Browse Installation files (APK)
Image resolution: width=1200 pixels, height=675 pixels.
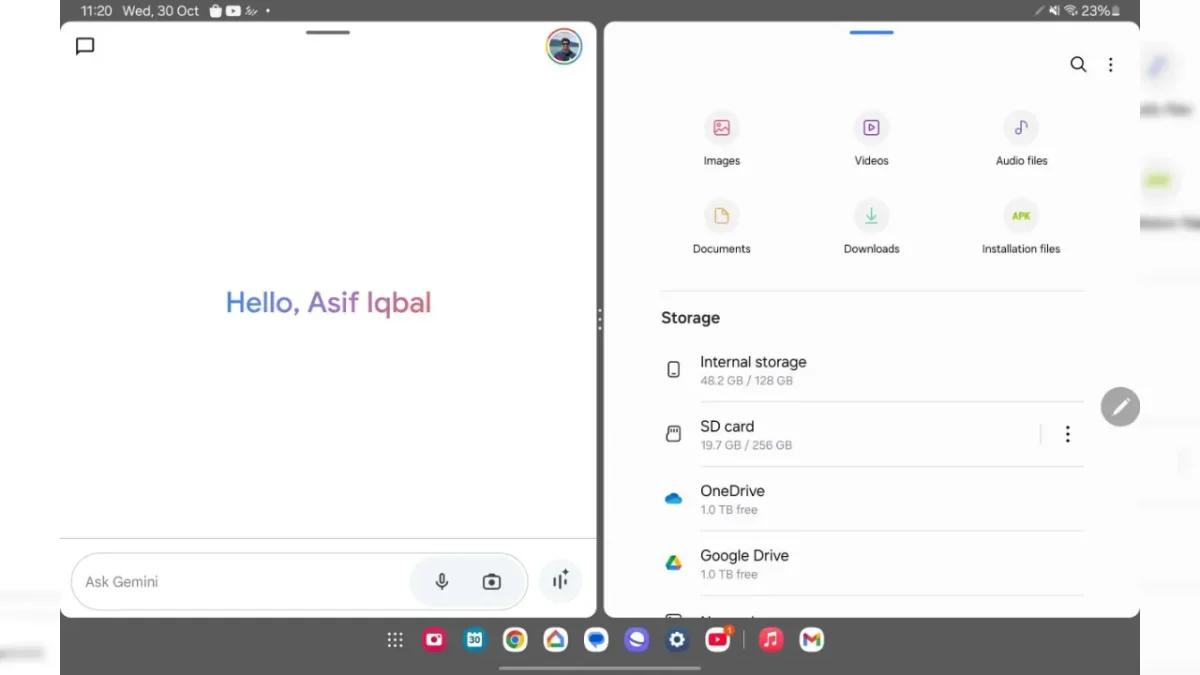1021,226
